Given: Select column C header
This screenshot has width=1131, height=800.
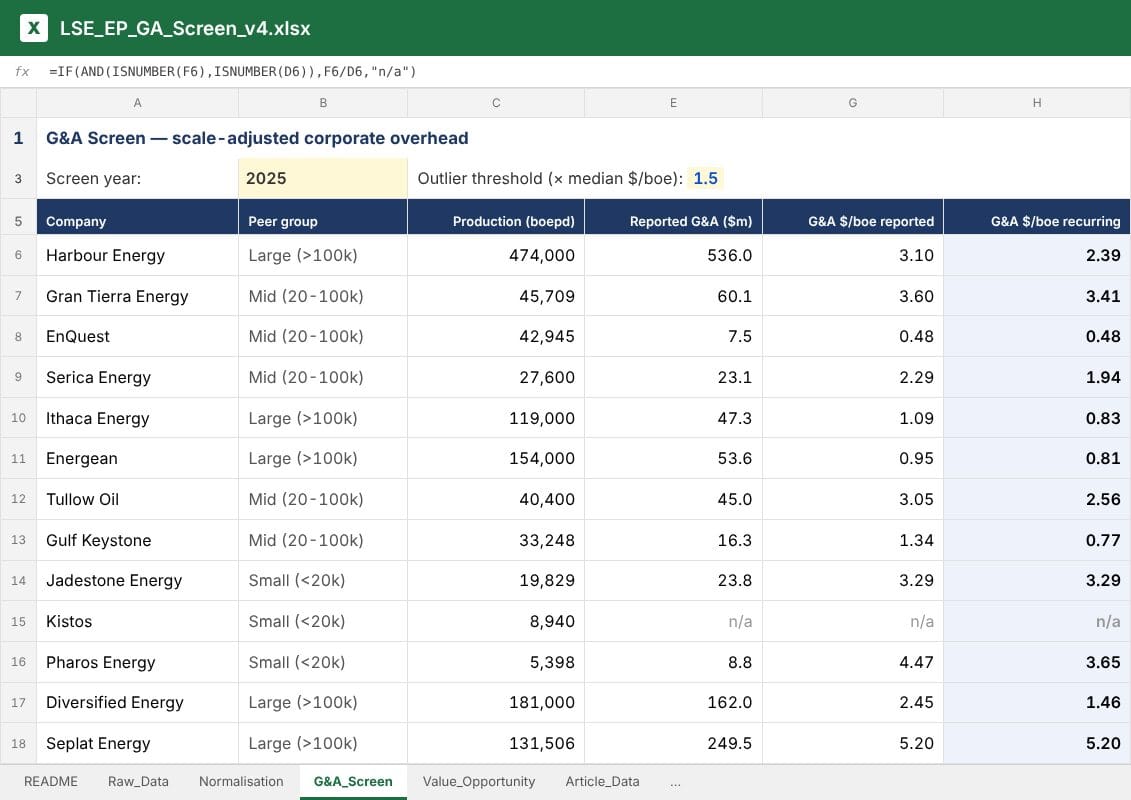Looking at the screenshot, I should click(496, 103).
